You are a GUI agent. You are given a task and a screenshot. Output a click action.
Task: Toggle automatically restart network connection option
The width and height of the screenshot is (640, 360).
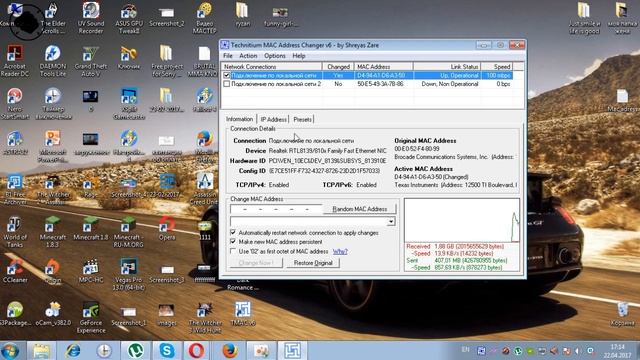233,233
